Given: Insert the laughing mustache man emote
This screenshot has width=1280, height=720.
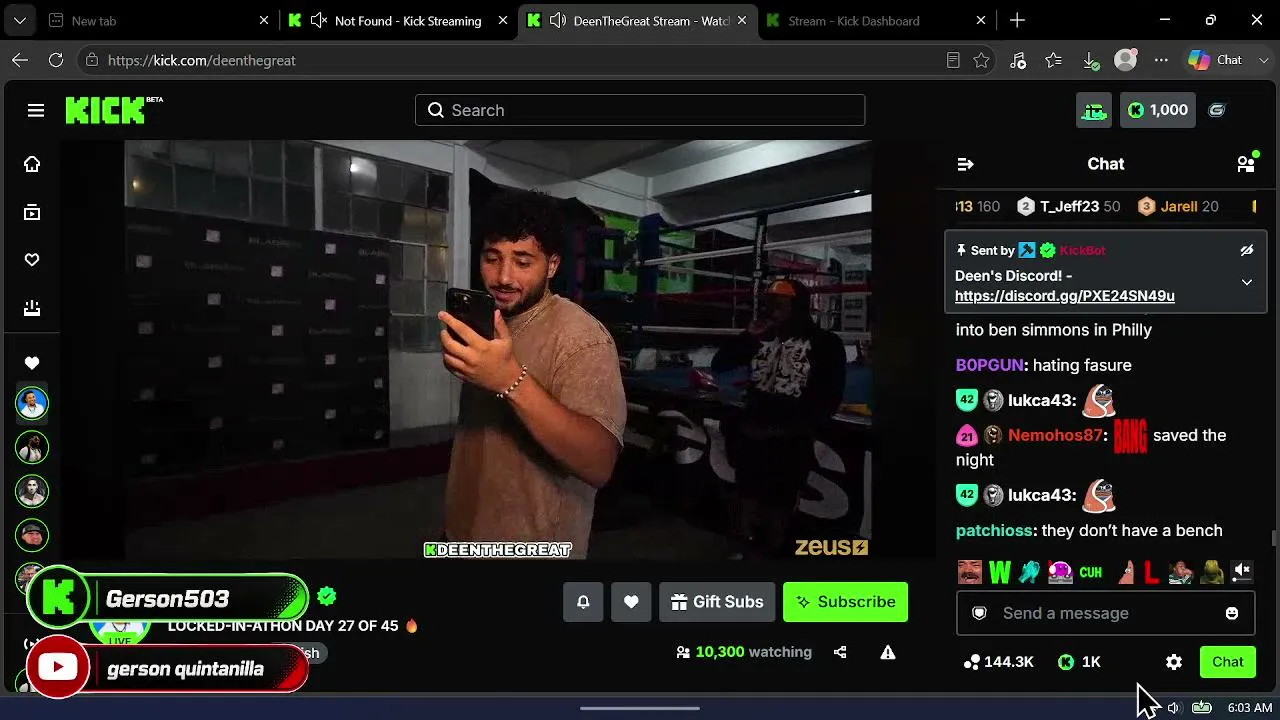Looking at the screenshot, I should click(969, 572).
